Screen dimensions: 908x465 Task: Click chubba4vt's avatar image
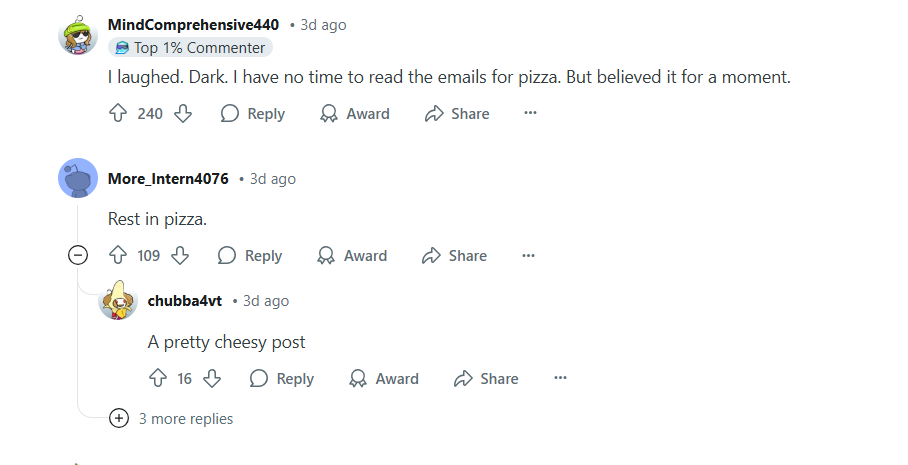pos(118,300)
